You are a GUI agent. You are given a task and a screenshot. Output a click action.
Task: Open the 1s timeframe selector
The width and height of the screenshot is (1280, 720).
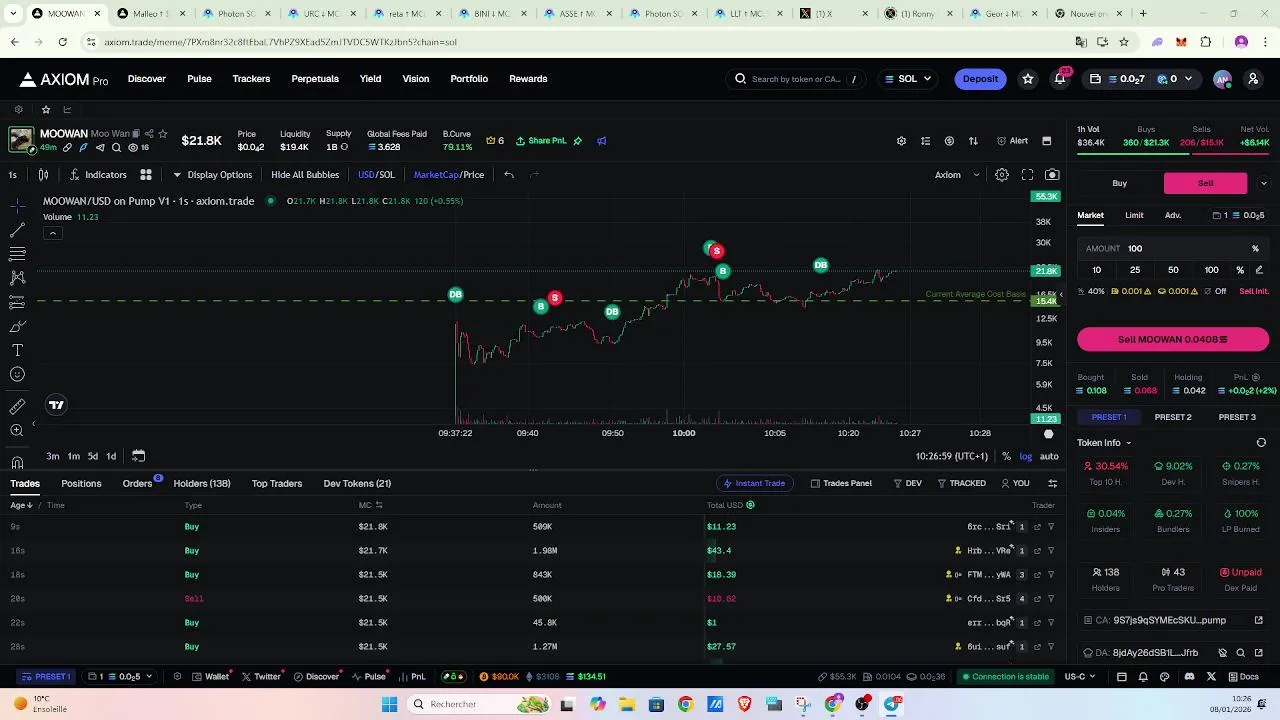[12, 175]
